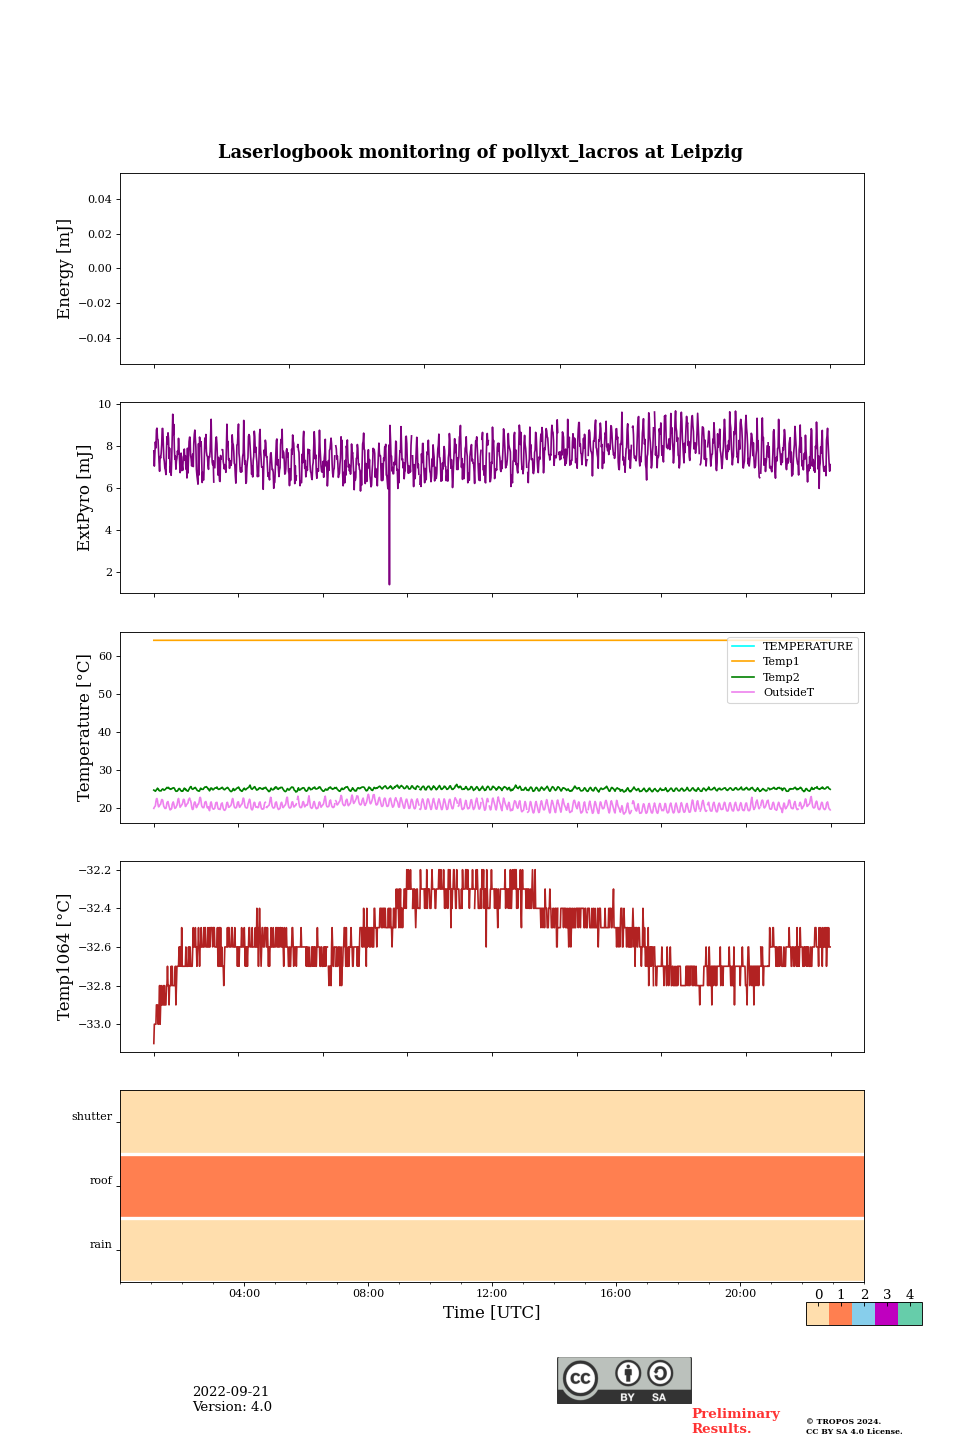Select color swatch labeled 0 in status legend
Viewport: 960px width, 1440px height.
[x=817, y=1314]
